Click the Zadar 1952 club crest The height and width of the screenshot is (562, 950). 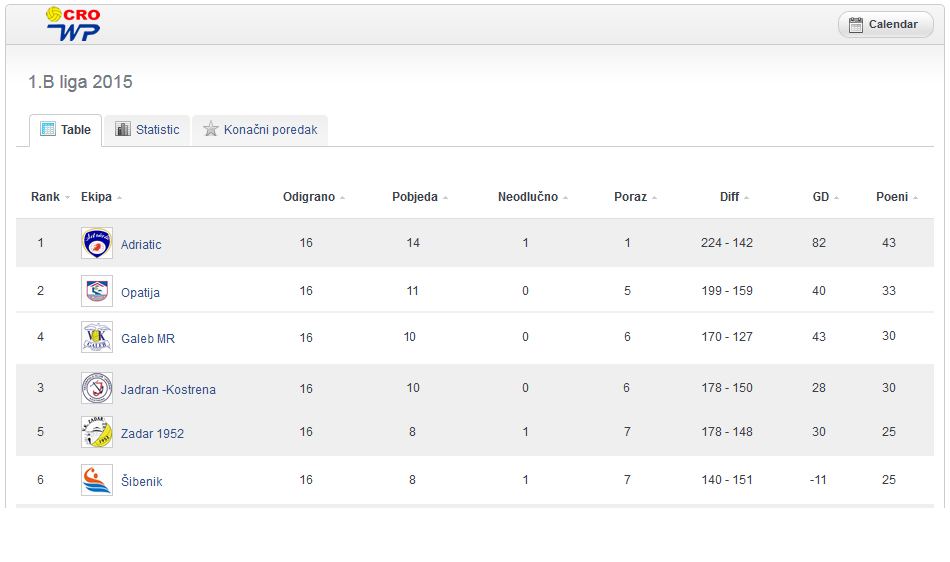point(97,432)
